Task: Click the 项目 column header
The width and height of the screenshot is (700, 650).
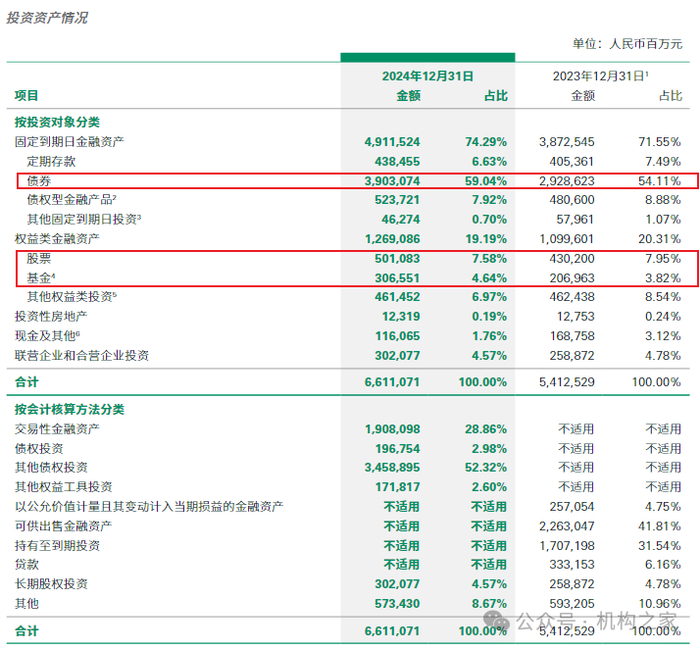Action: point(26,96)
